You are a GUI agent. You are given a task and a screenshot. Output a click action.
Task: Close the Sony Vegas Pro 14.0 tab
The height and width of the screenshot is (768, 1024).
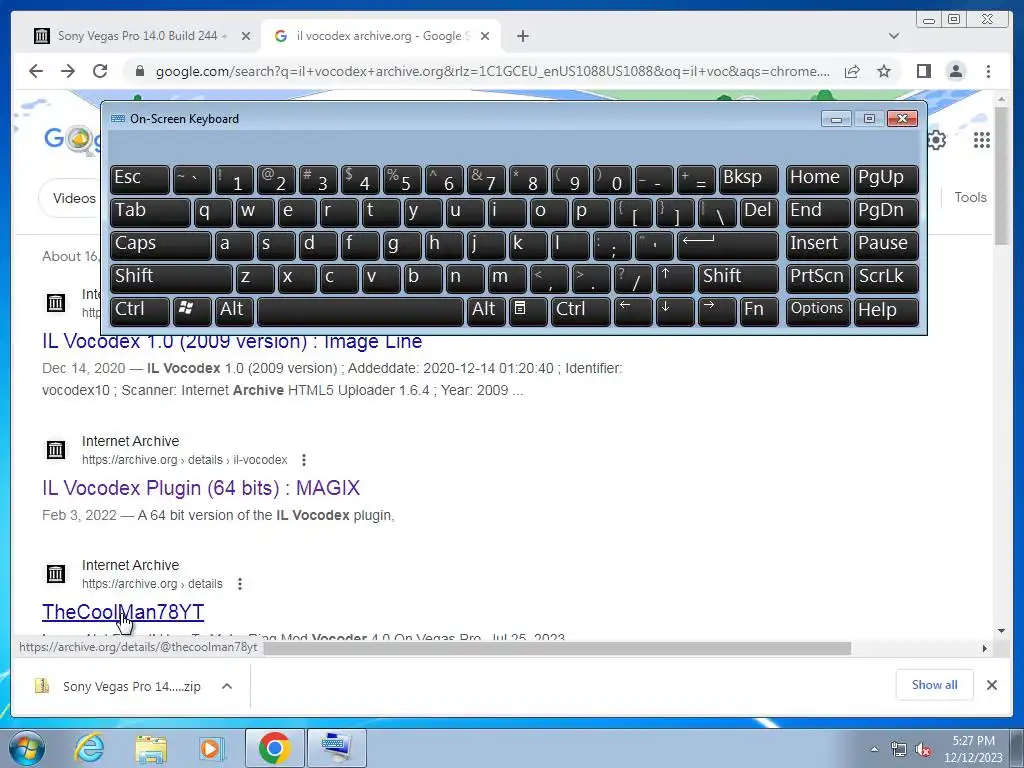tap(246, 36)
